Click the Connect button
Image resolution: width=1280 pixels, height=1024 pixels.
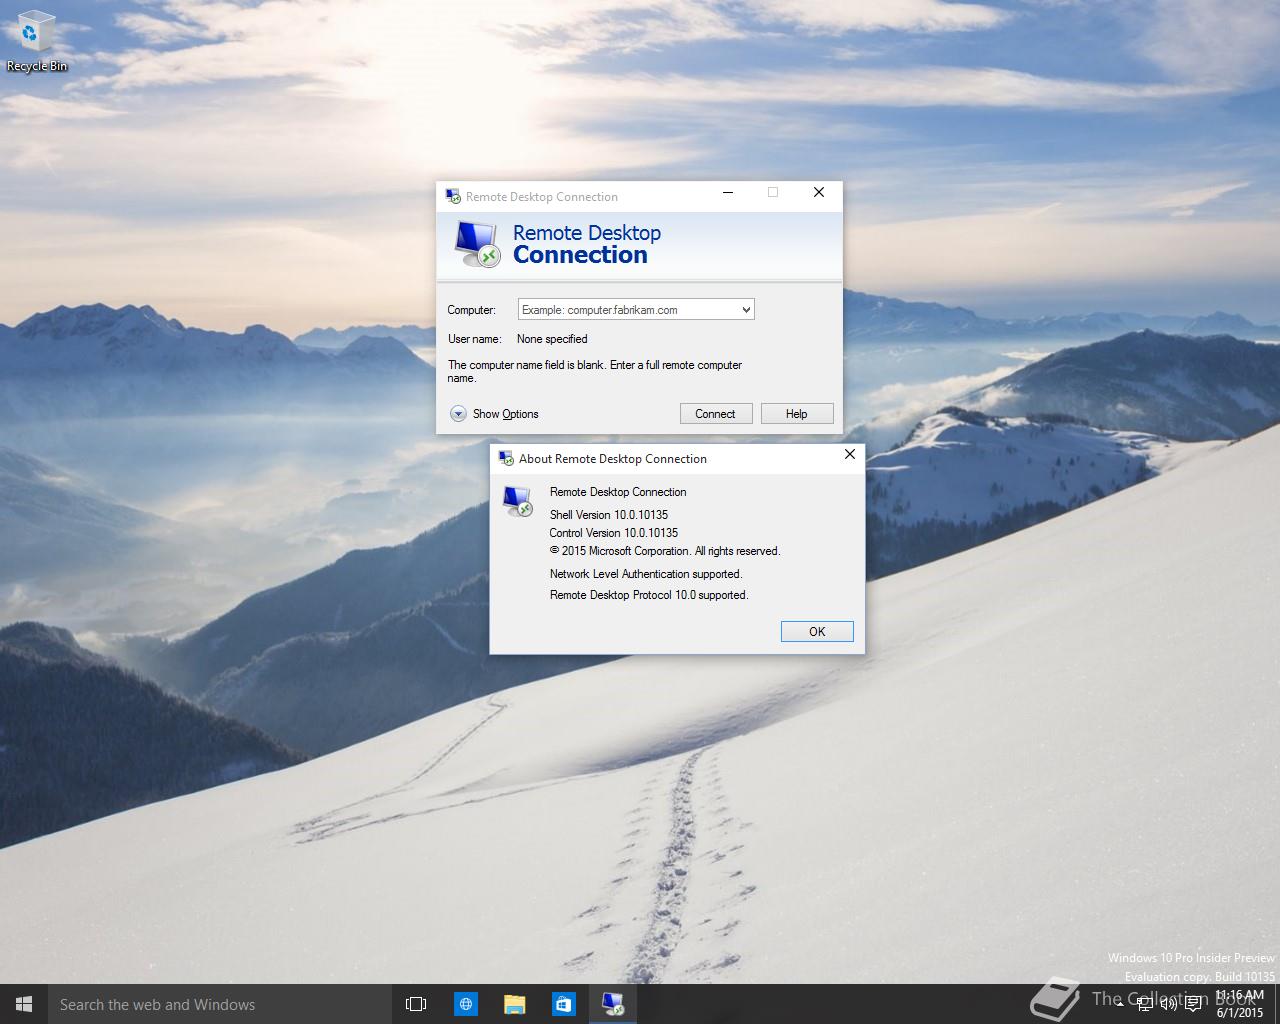[715, 414]
